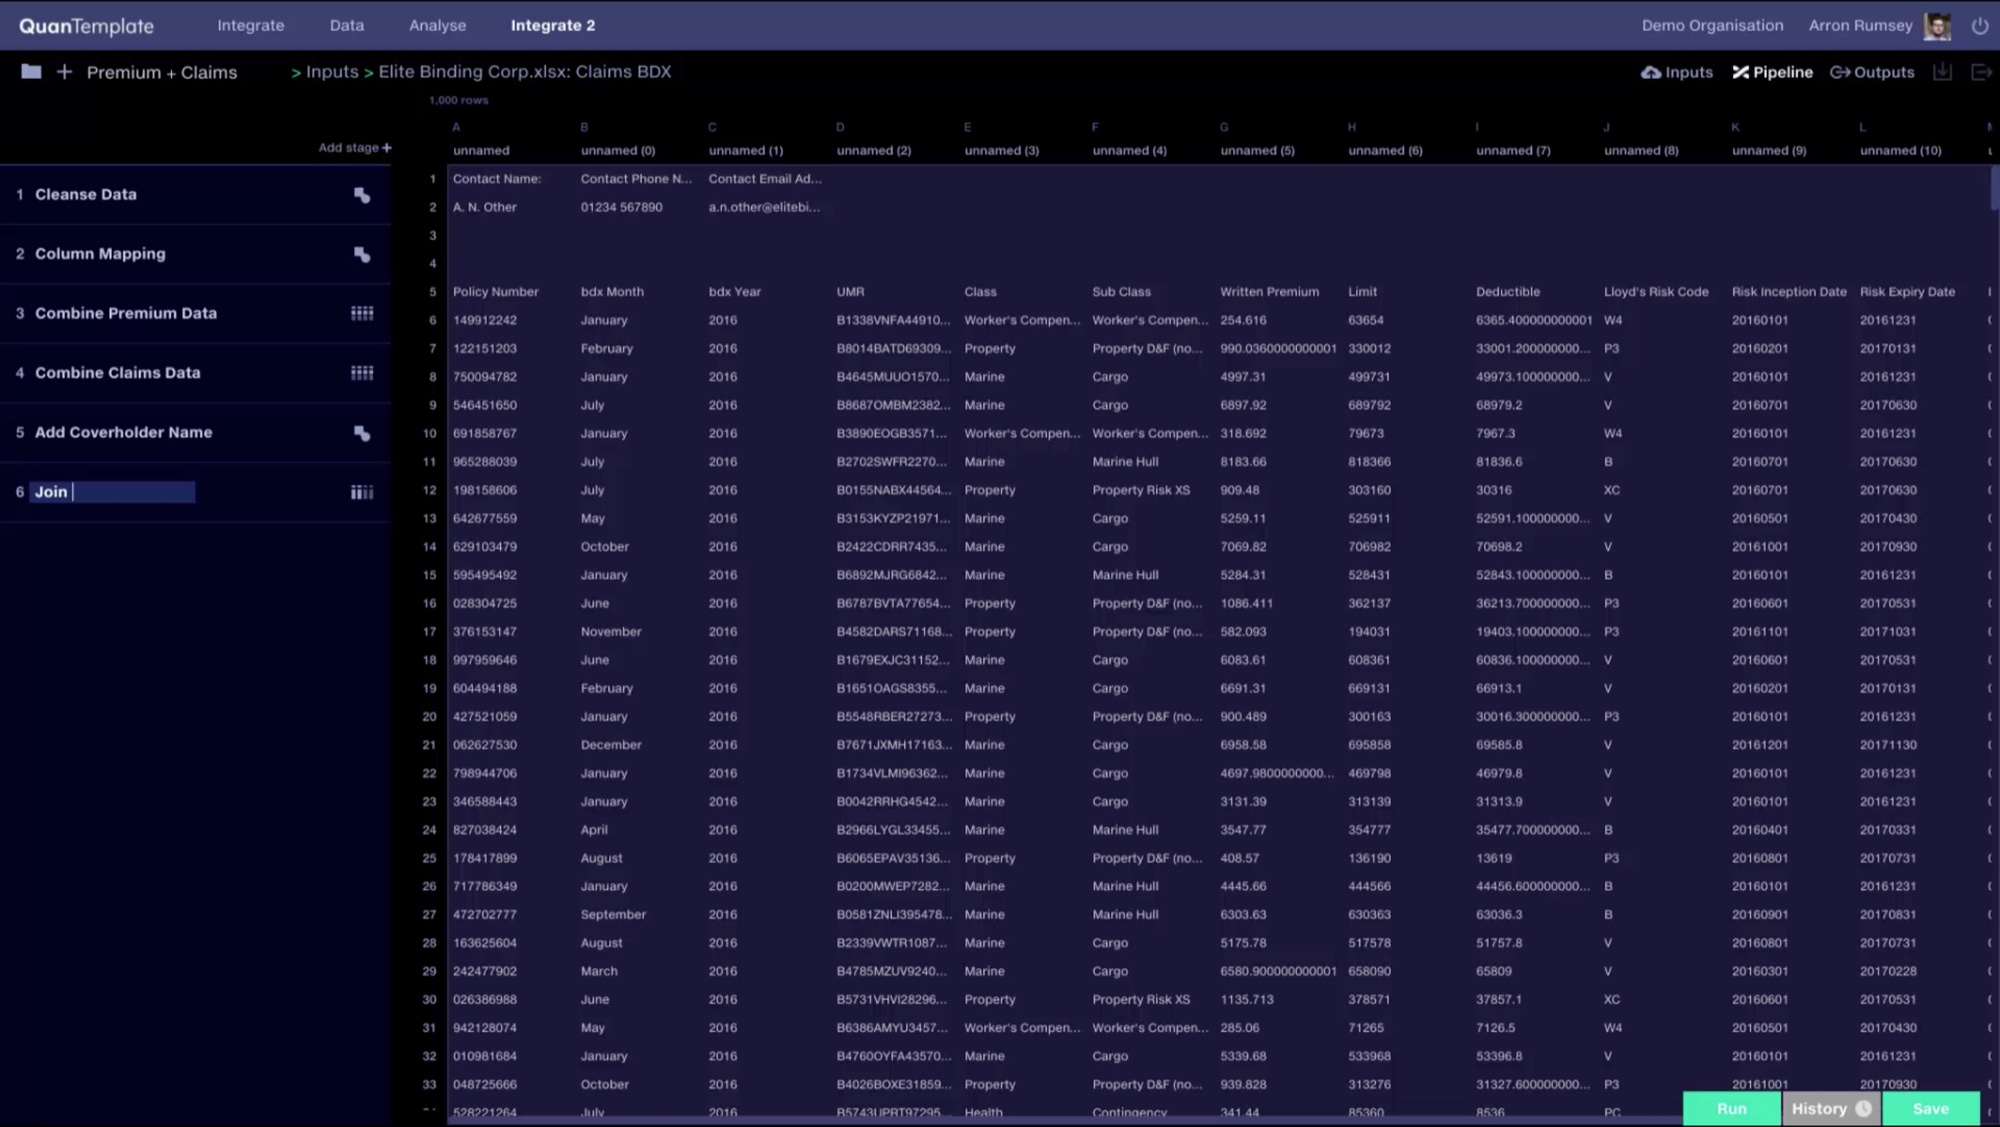The image size is (2000, 1127).
Task: Click the Save button
Action: tap(1931, 1108)
